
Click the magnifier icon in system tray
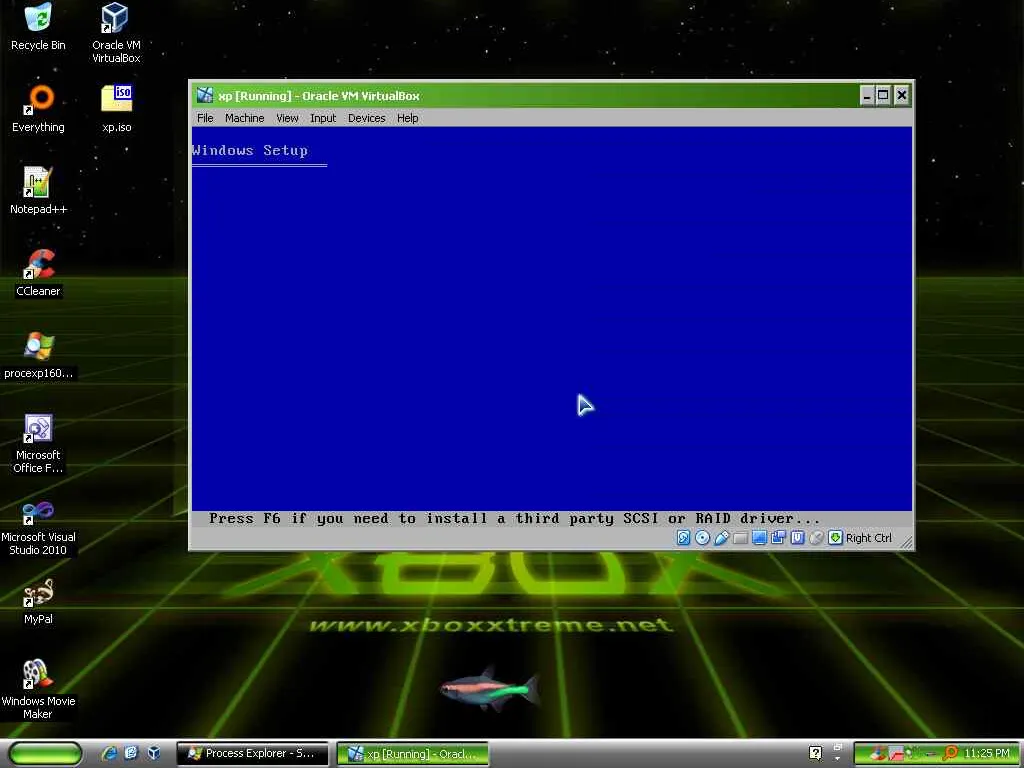pyautogui.click(x=950, y=753)
